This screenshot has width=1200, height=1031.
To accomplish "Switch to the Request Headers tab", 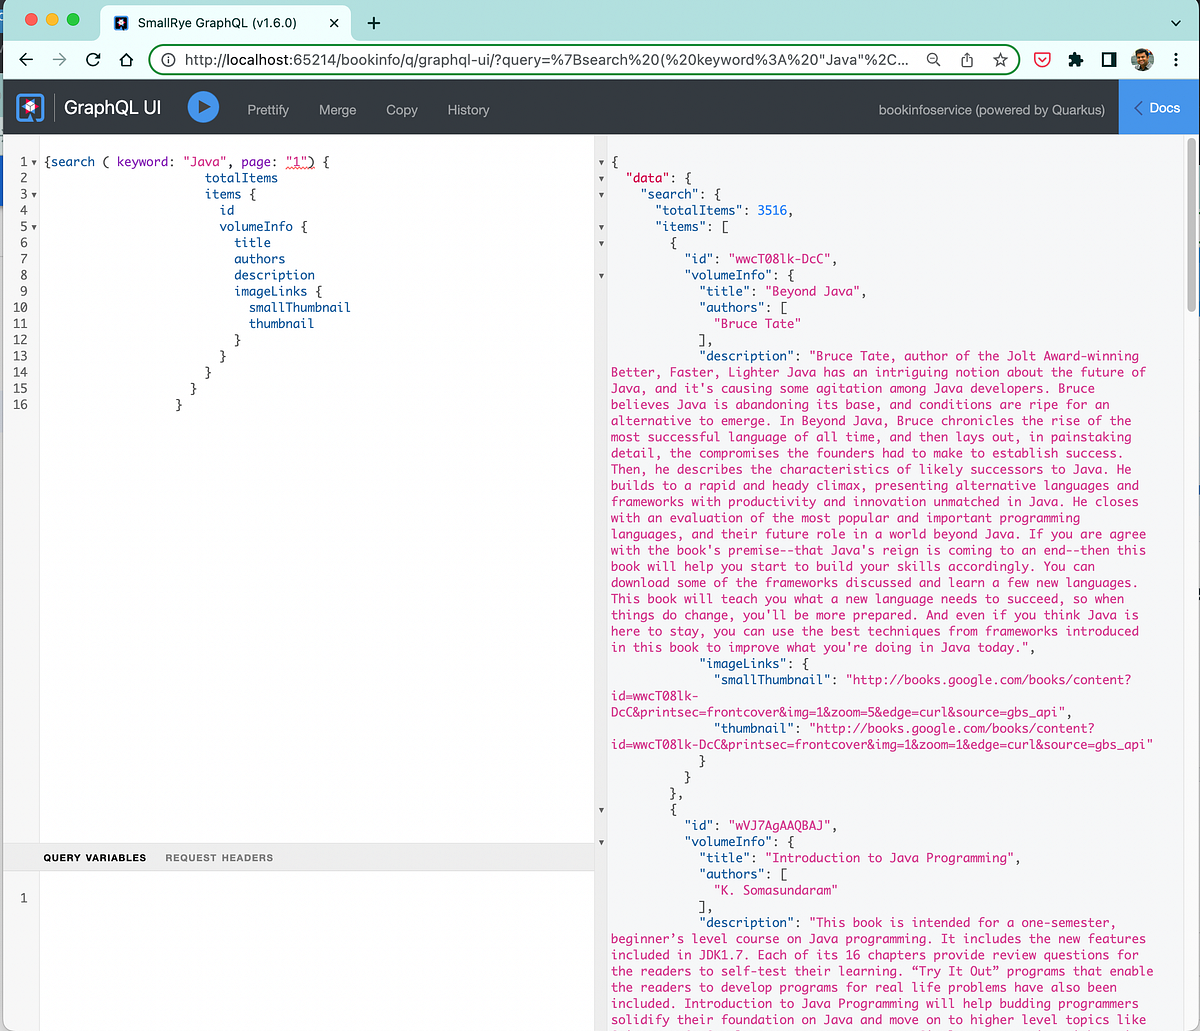I will tap(219, 857).
